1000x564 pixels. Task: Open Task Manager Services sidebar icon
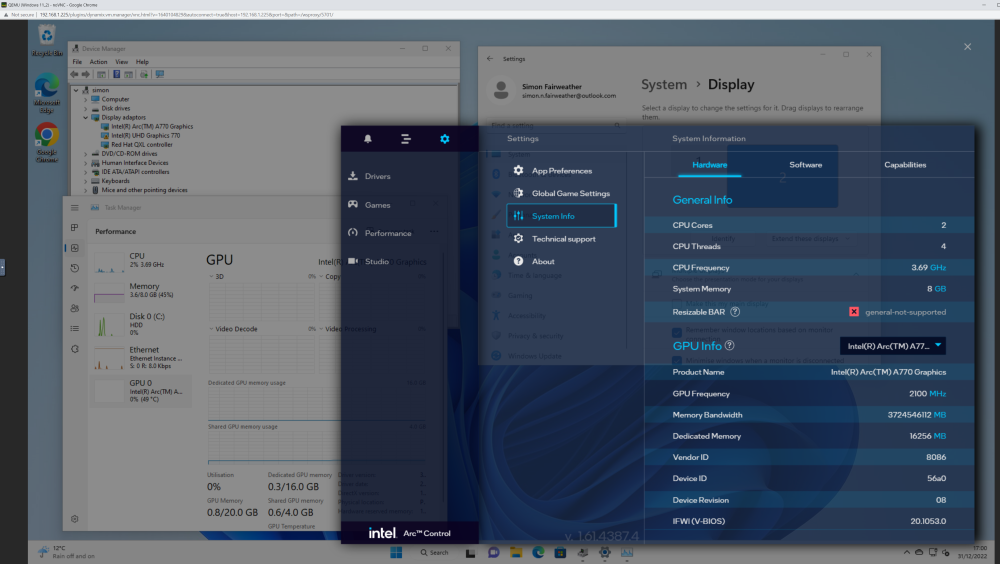tap(75, 349)
